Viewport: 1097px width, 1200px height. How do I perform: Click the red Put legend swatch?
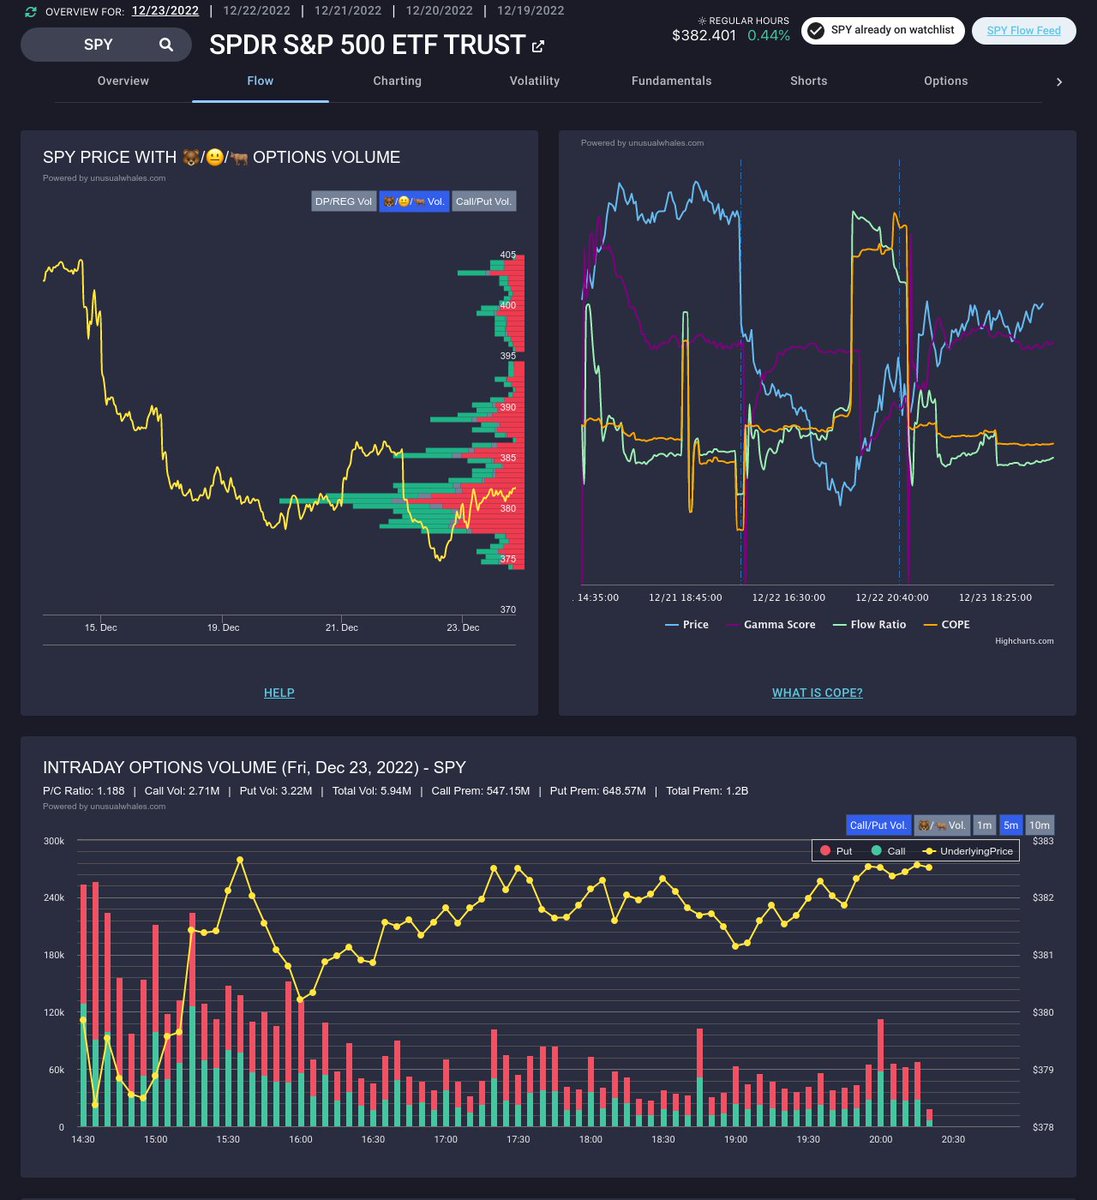tap(825, 851)
